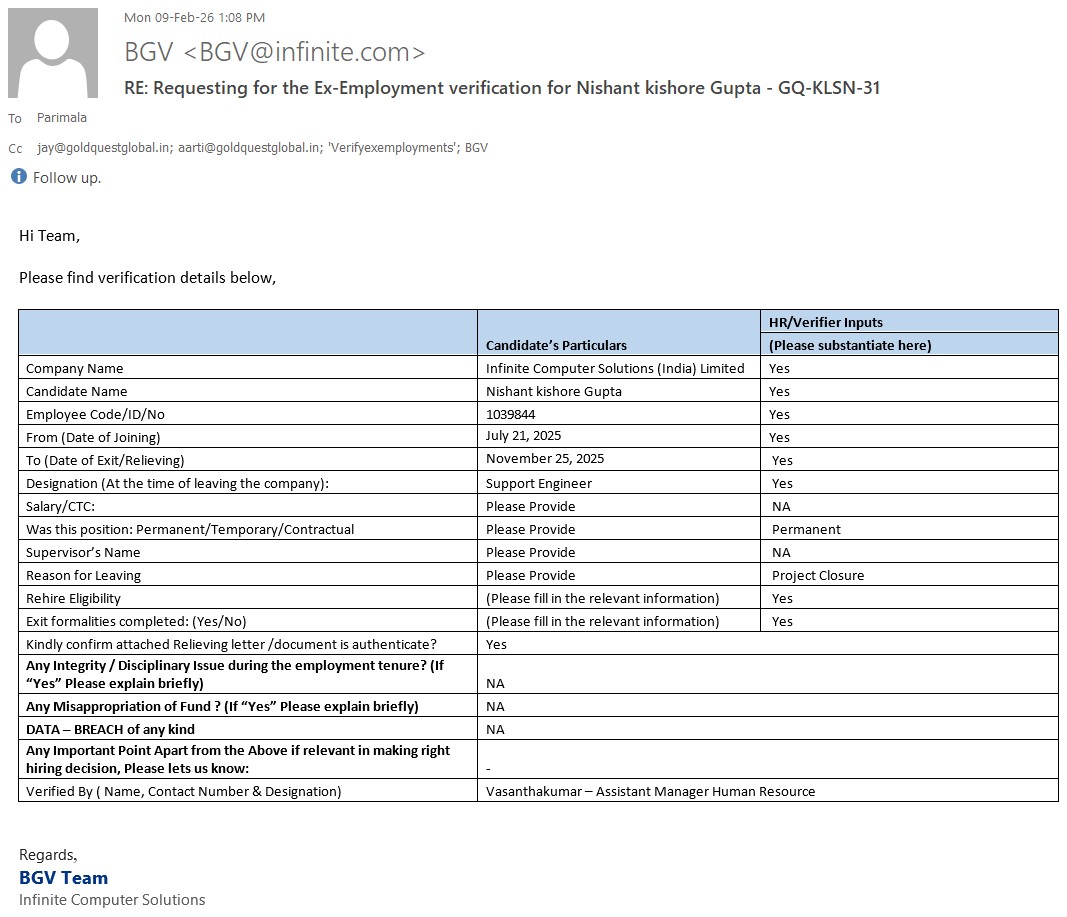
Task: Click the Misappropriation of Fund question
Action: coord(222,707)
